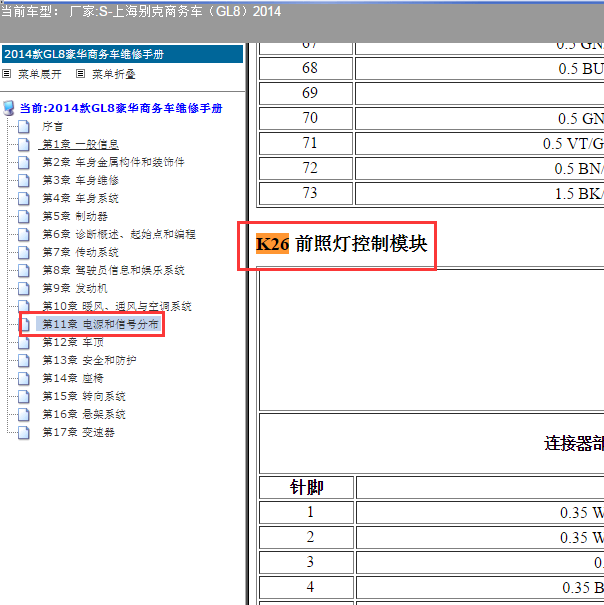Click pin number 69 table cell
This screenshot has width=604, height=605.
(x=306, y=93)
